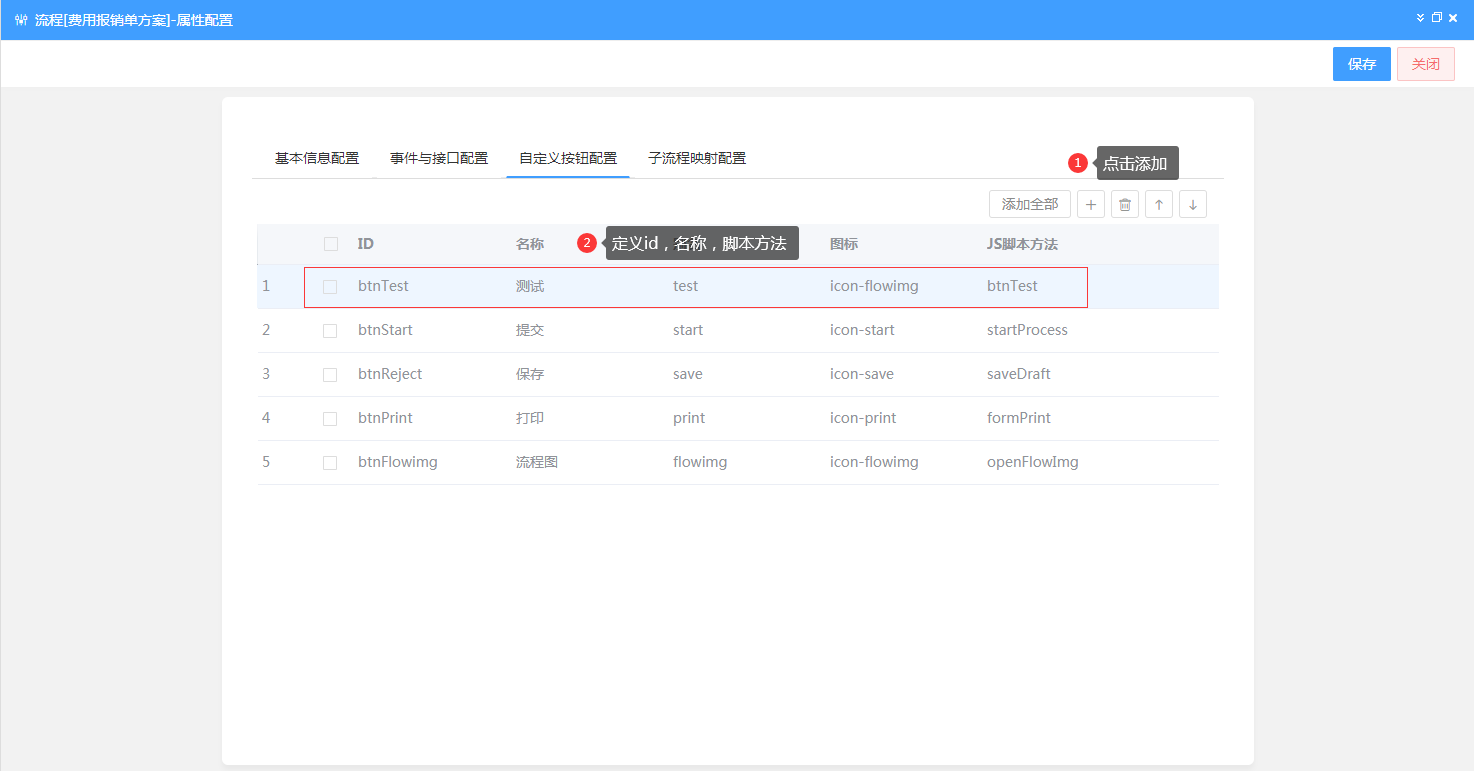
Task: Click the 保存 name cell in table
Action: point(530,374)
